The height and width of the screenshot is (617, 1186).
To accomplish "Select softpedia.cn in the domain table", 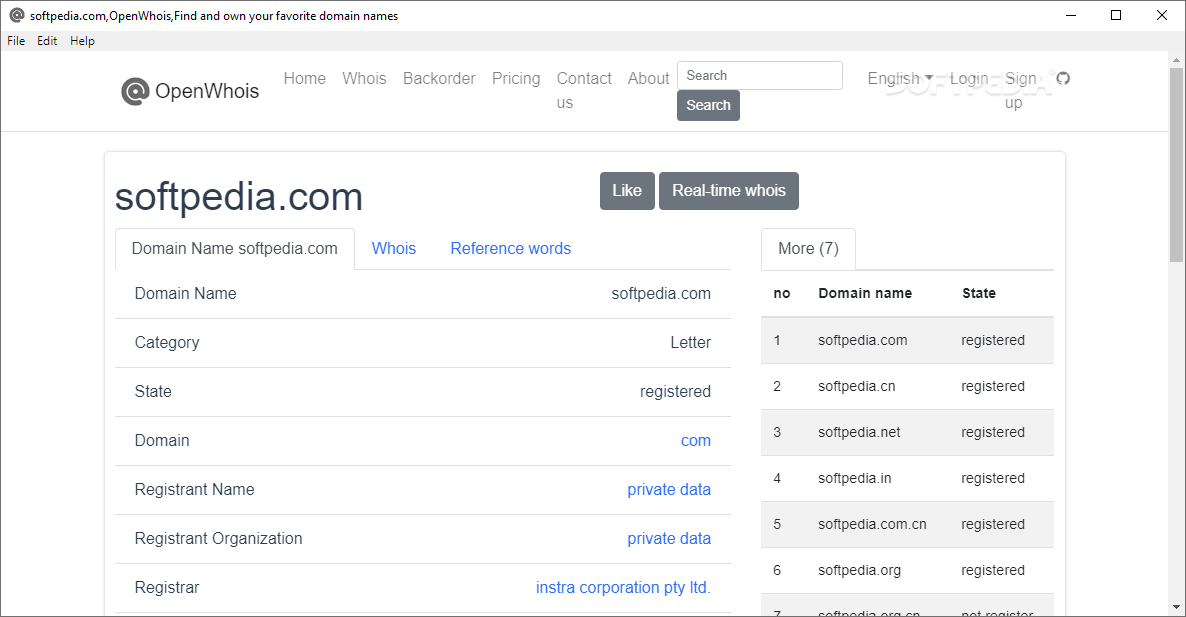I will pos(856,386).
